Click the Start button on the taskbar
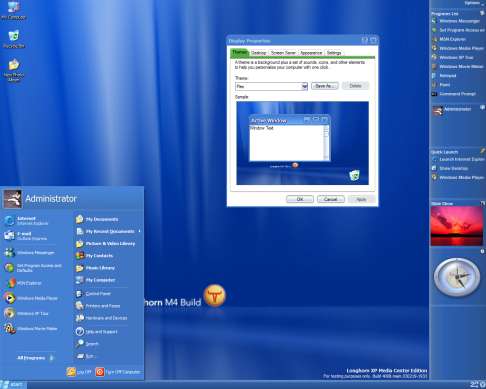This screenshot has width=486, height=389. tap(13, 385)
